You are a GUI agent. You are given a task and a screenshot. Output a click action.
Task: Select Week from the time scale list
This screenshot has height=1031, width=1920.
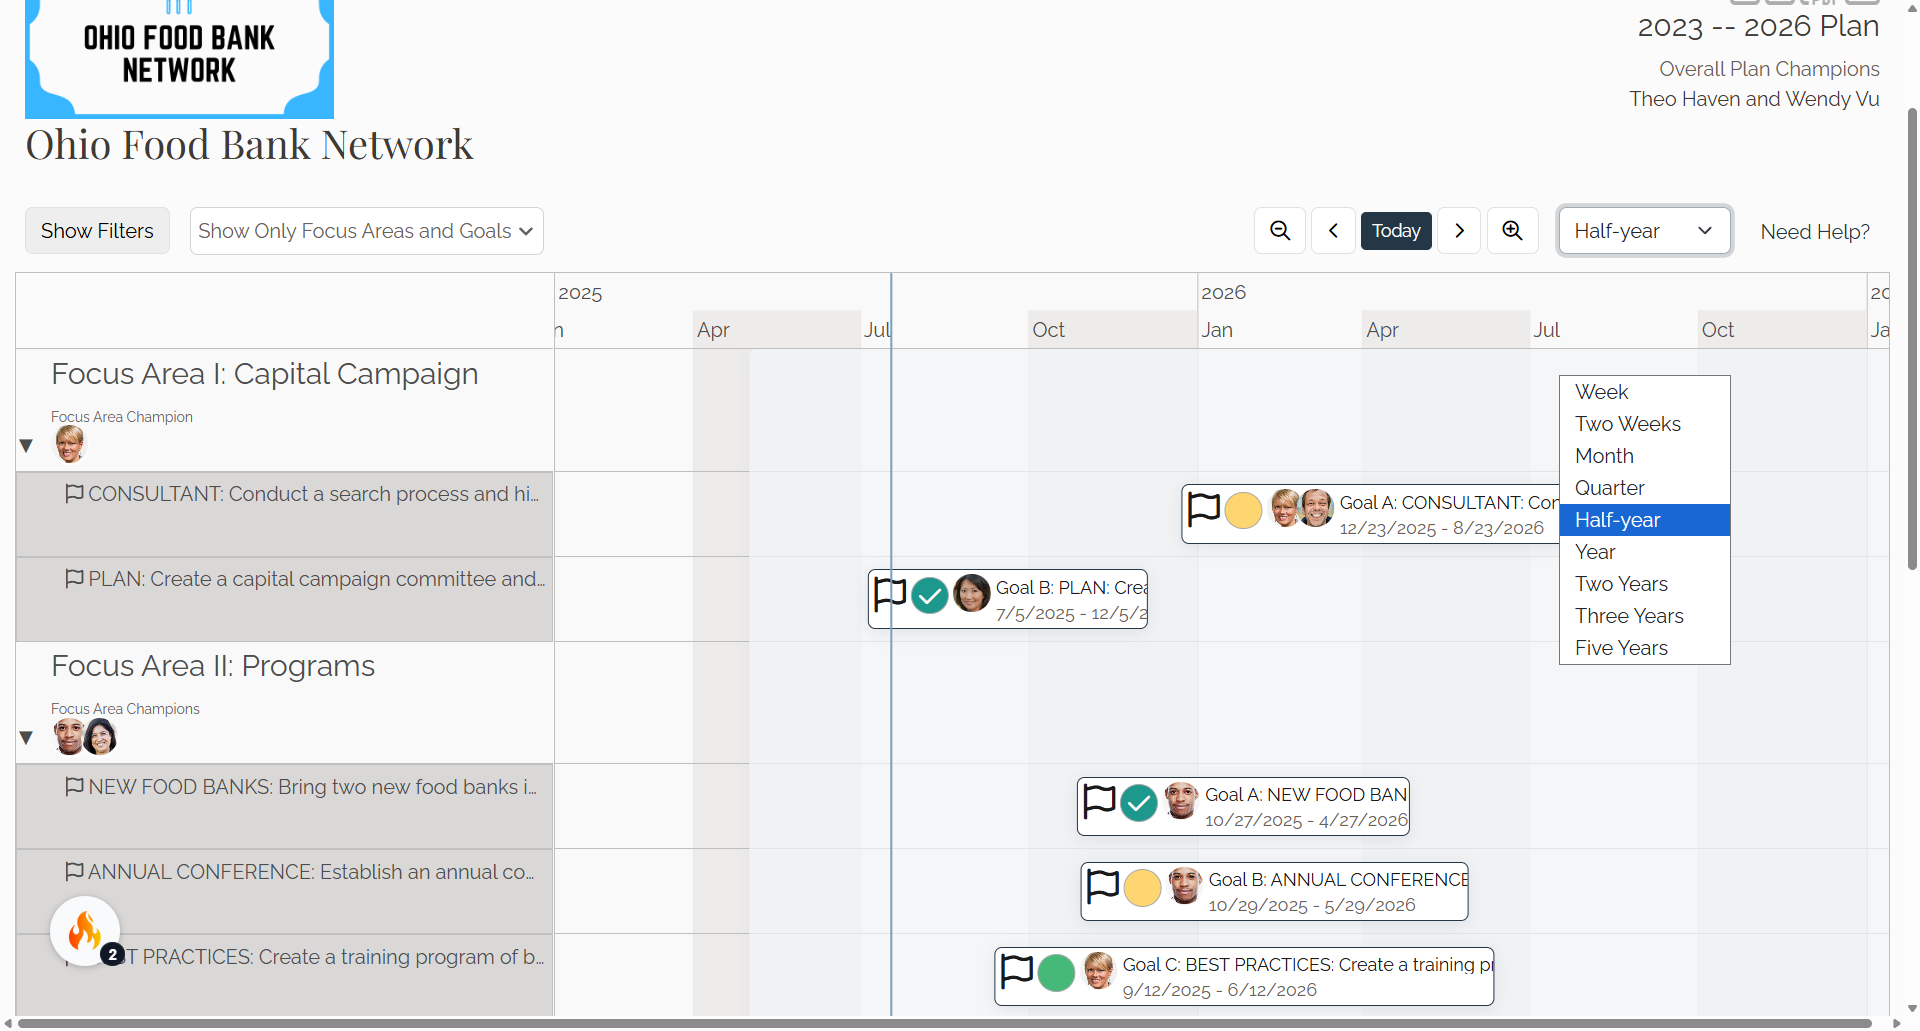click(x=1645, y=392)
